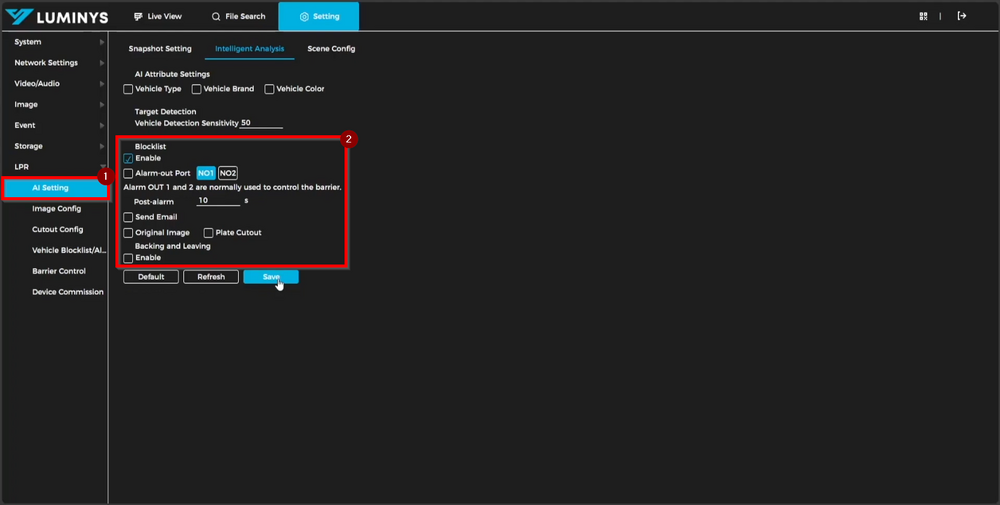This screenshot has height=505, width=1000.
Task: Toggle the Blocklist Enable checkbox
Action: (x=128, y=159)
